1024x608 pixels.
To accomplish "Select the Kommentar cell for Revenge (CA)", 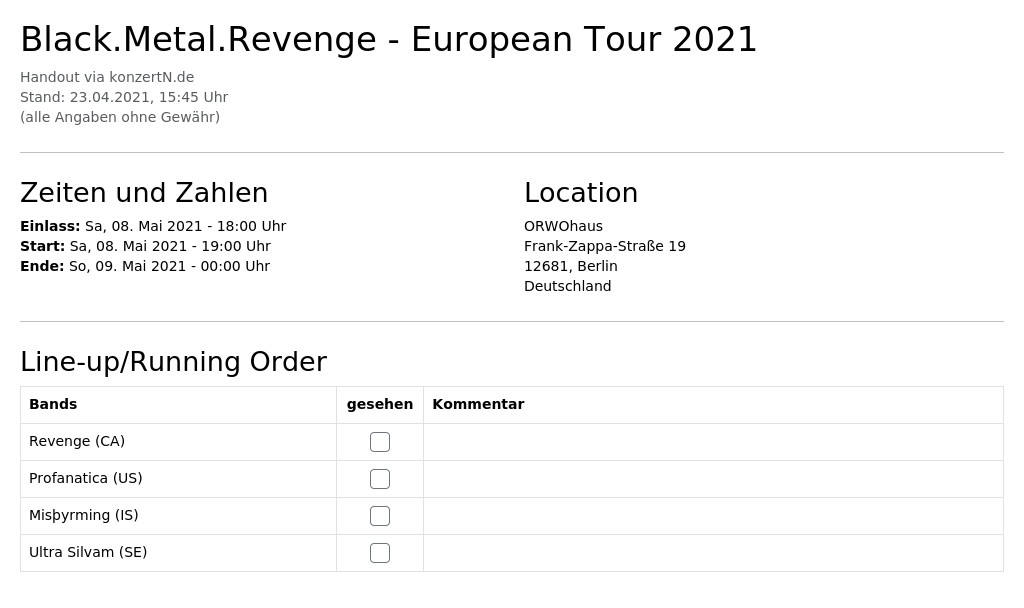I will point(713,442).
